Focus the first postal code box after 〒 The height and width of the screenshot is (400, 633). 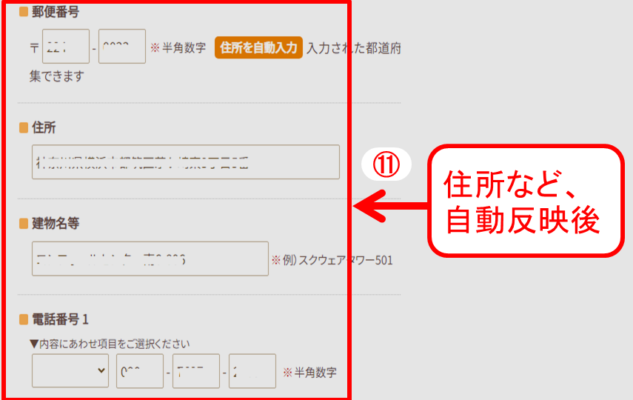(x=66, y=48)
